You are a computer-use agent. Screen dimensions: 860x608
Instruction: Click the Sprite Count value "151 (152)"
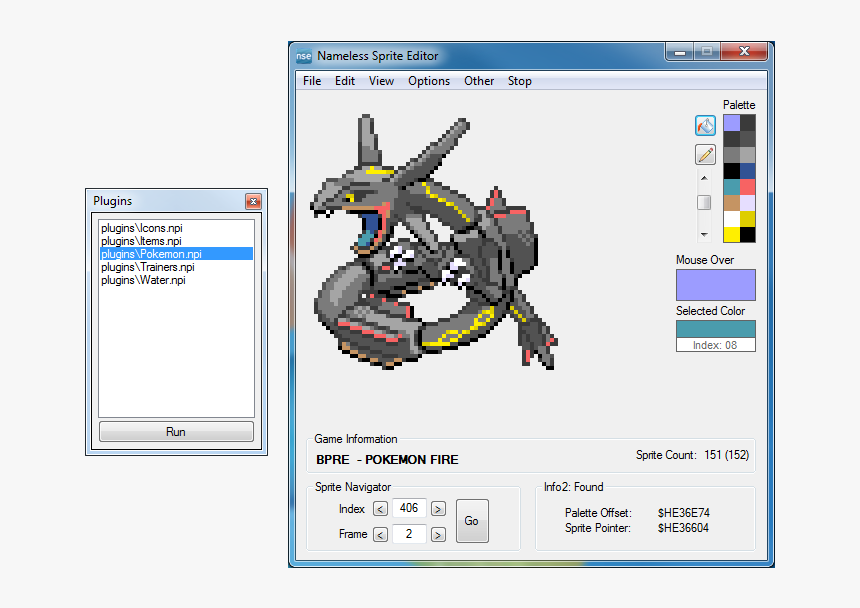coord(727,455)
